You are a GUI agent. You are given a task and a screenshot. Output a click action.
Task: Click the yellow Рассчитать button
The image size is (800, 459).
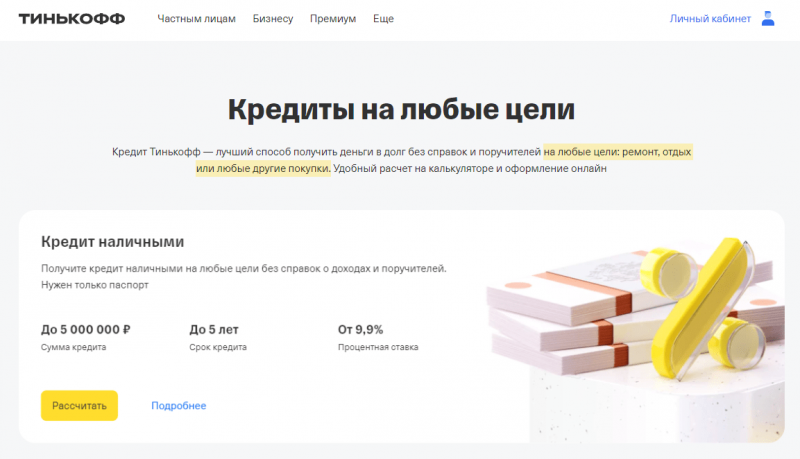pos(79,405)
